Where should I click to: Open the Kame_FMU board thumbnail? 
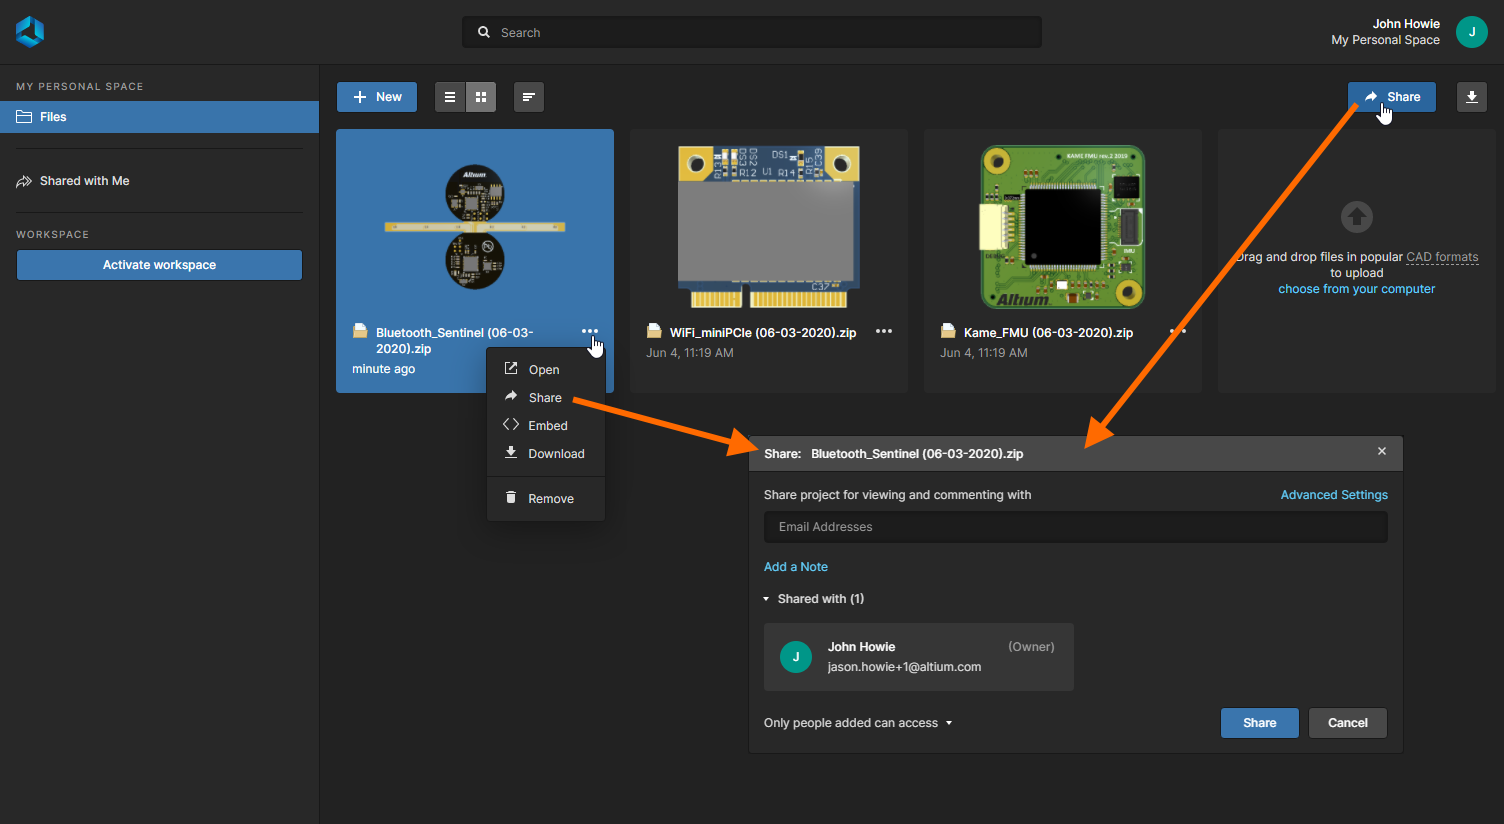(1062, 227)
